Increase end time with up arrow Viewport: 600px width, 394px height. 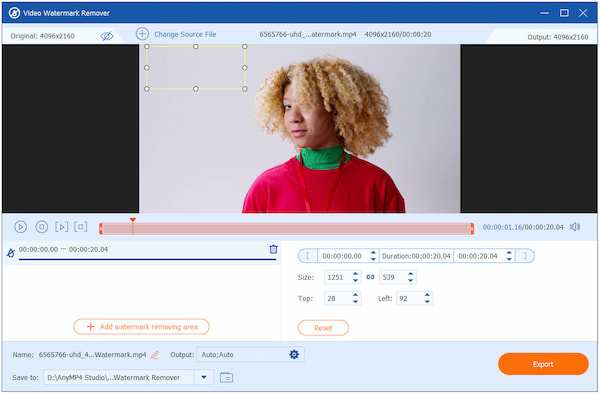(x=509, y=253)
